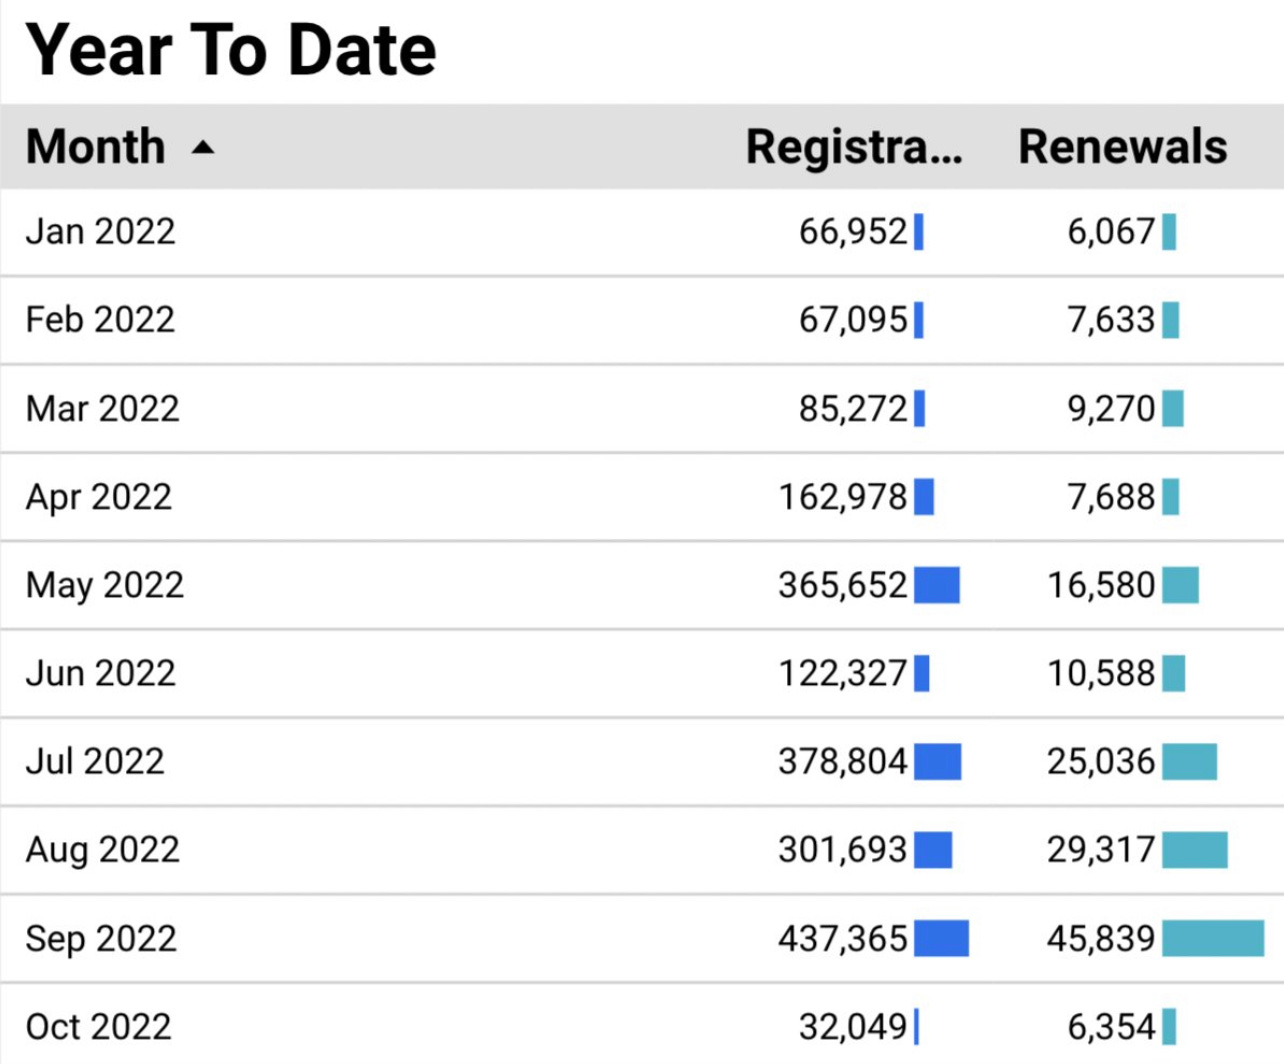The height and width of the screenshot is (1064, 1284).
Task: Select the Apr 2022 month cell
Action: 99,497
